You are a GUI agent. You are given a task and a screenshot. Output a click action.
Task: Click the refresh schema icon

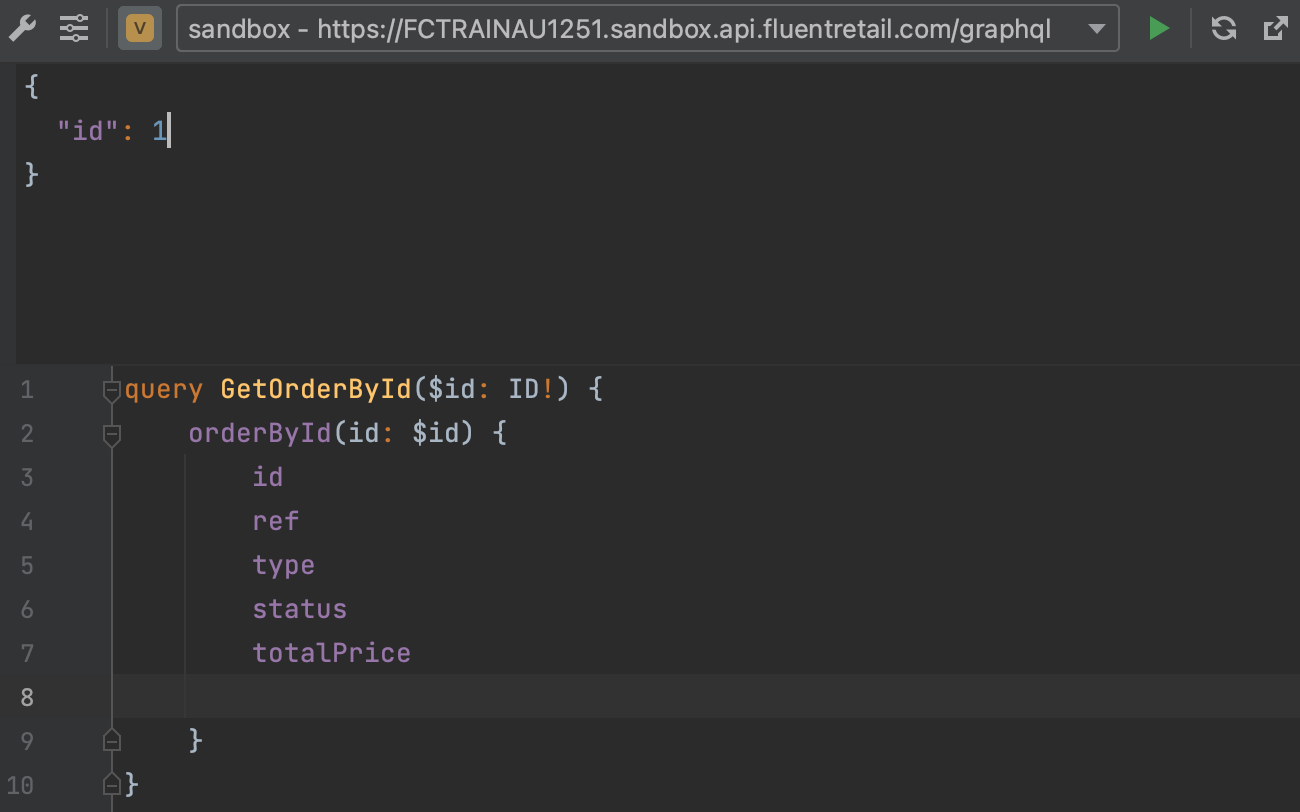click(x=1223, y=29)
